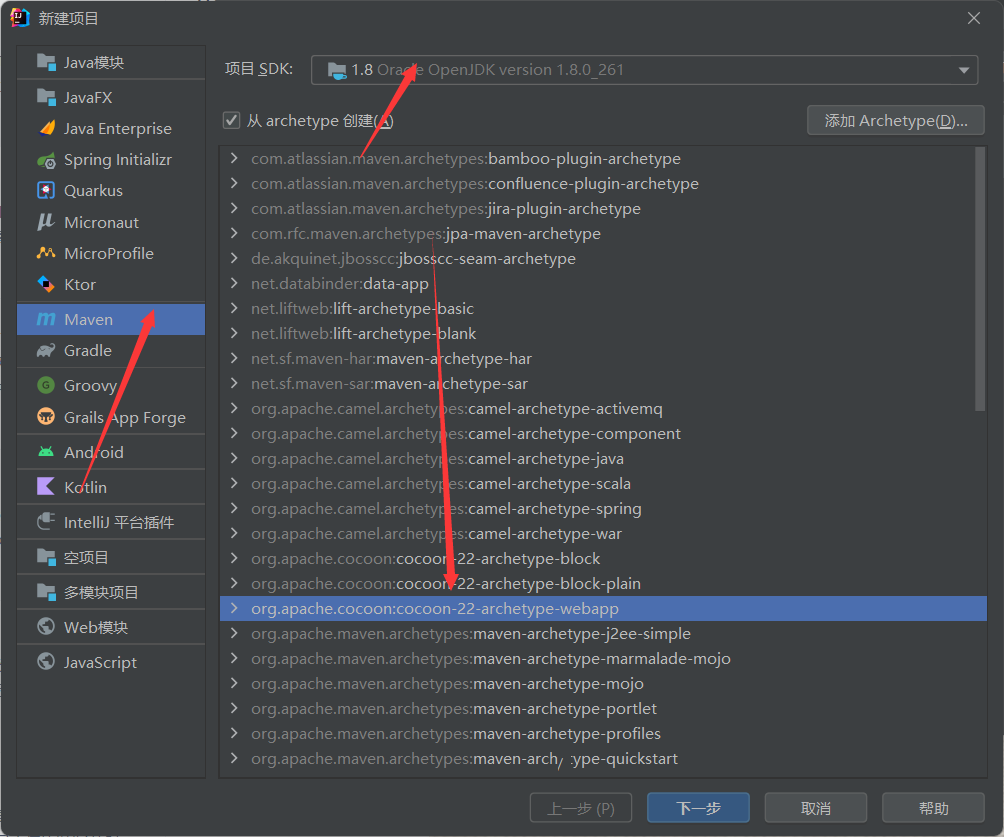Screen dimensions: 1004x837
Task: Select maven-archetype-j2ee-simple row
Action: click(603, 633)
